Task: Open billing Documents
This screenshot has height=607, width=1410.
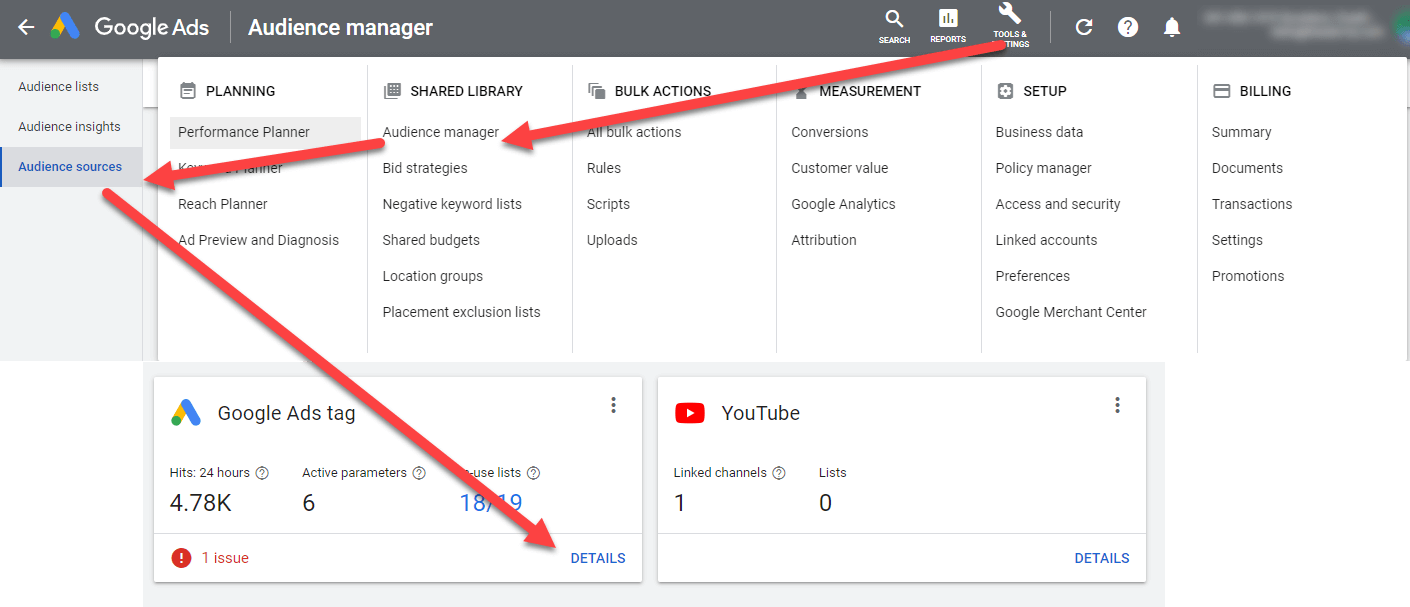Action: pyautogui.click(x=1247, y=168)
